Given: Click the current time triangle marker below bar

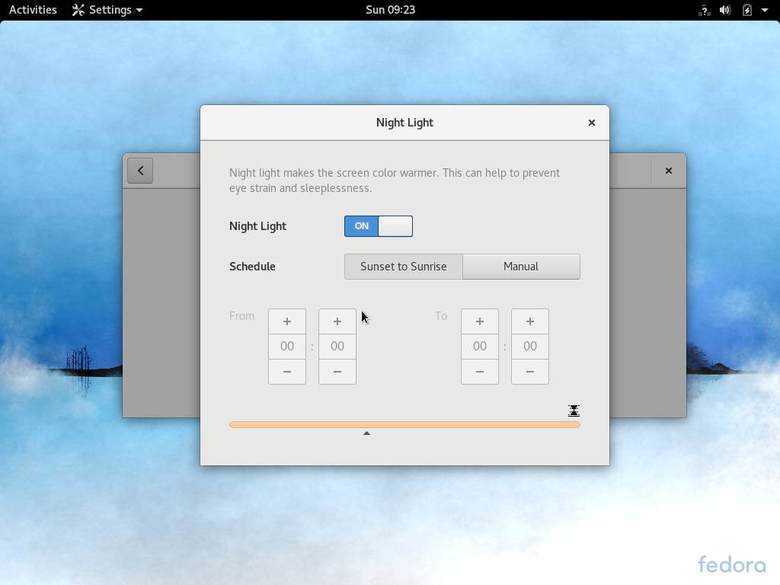Looking at the screenshot, I should tap(367, 433).
